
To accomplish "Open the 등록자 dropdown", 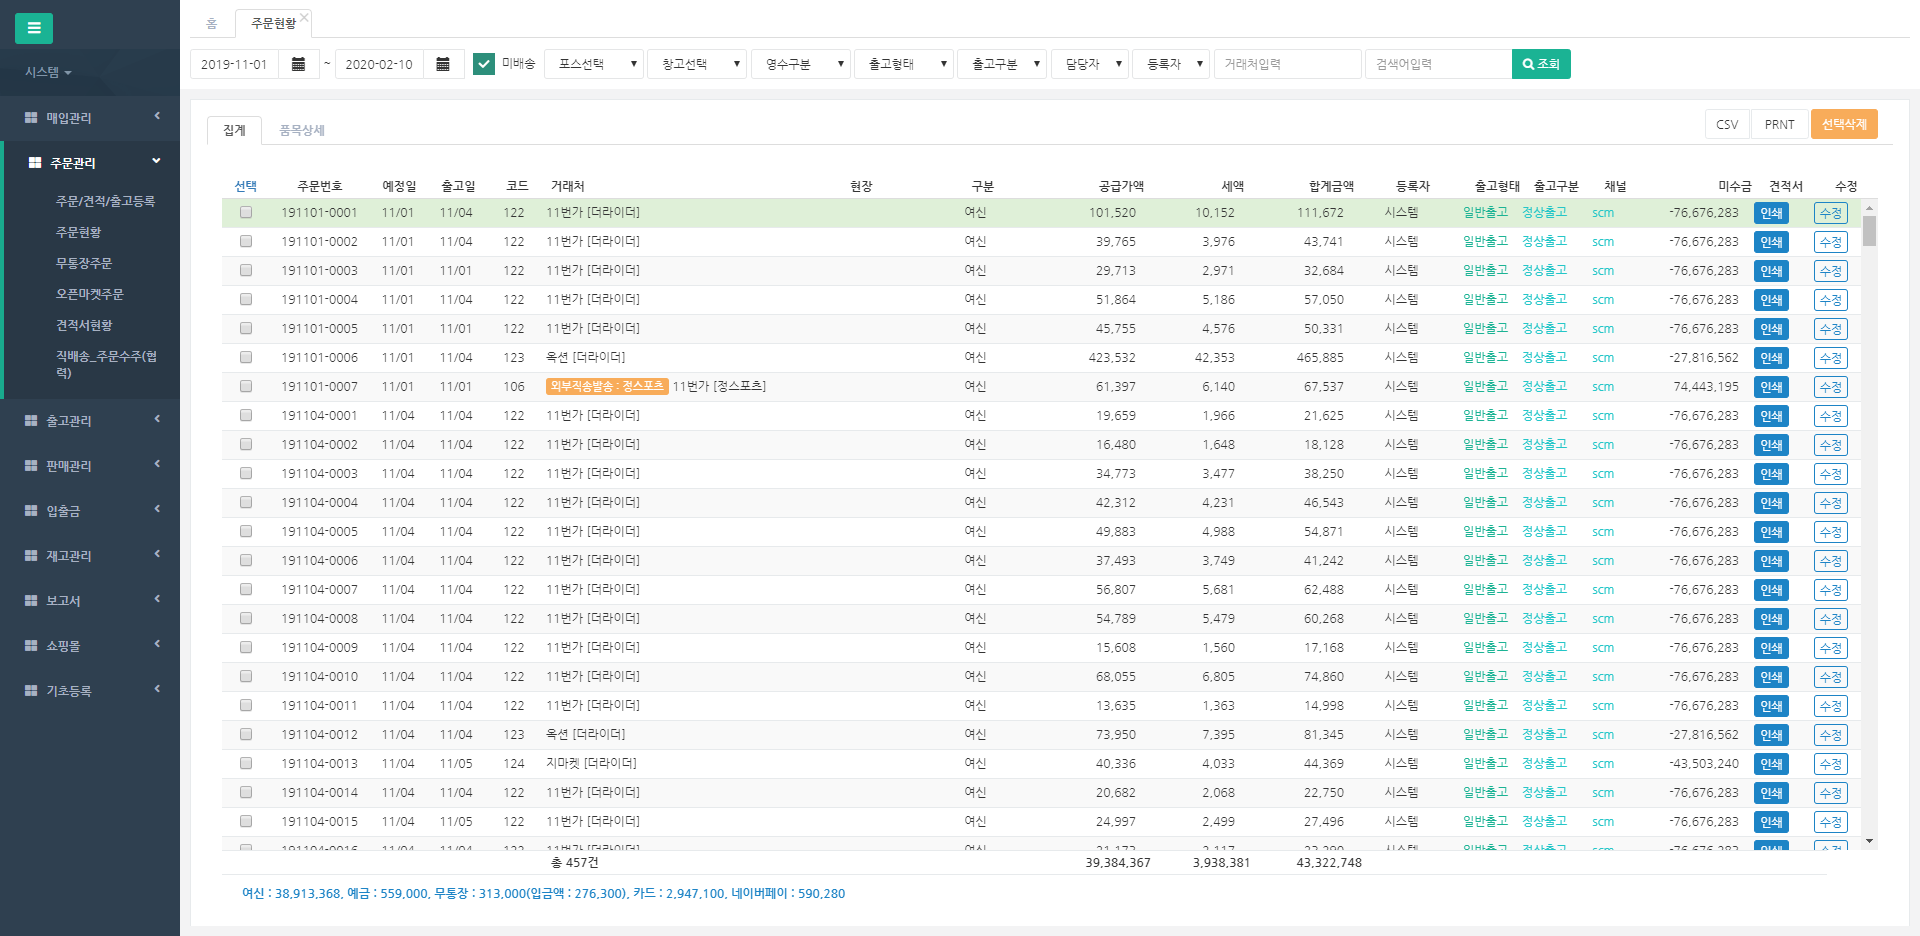I will tap(1171, 64).
